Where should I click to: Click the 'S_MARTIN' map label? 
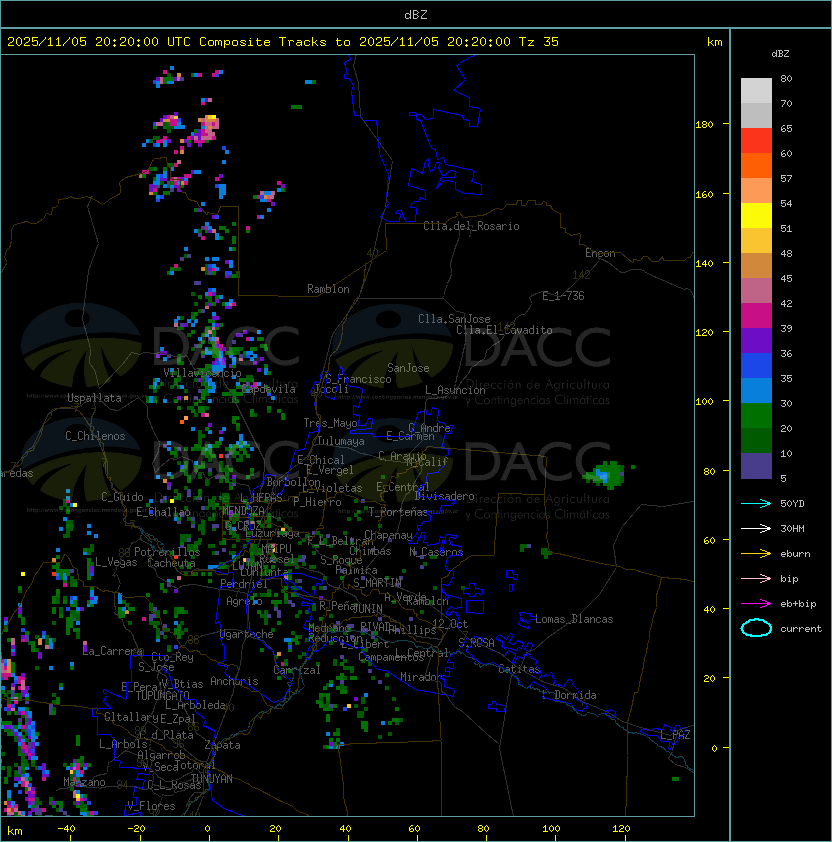click(x=377, y=583)
